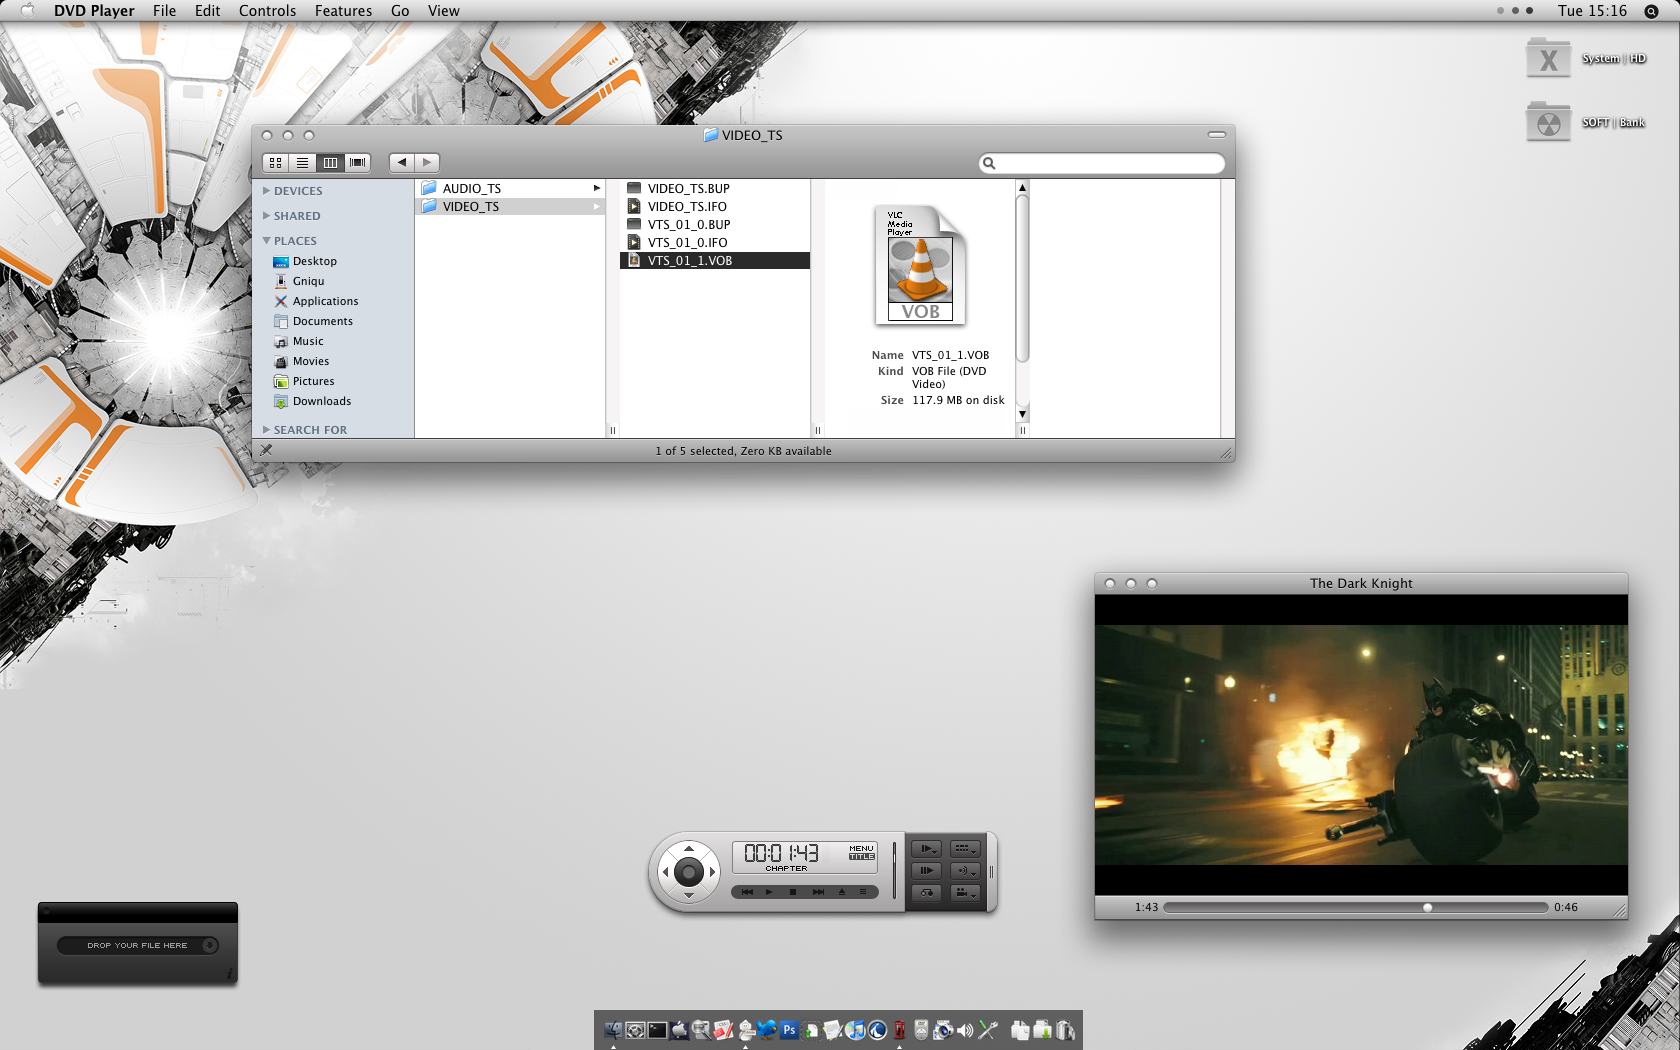This screenshot has width=1680, height=1050.
Task: Collapse the PLACES sidebar section
Action: click(x=267, y=240)
